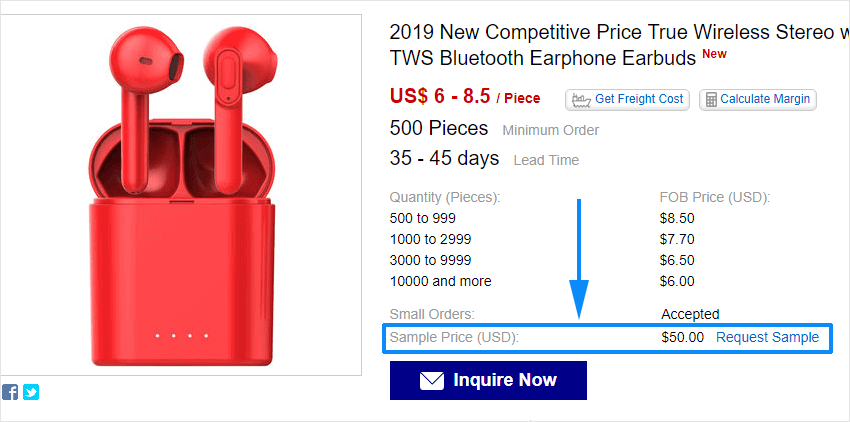The height and width of the screenshot is (422, 850).
Task: Click the red New badge beside the title
Action: [714, 54]
